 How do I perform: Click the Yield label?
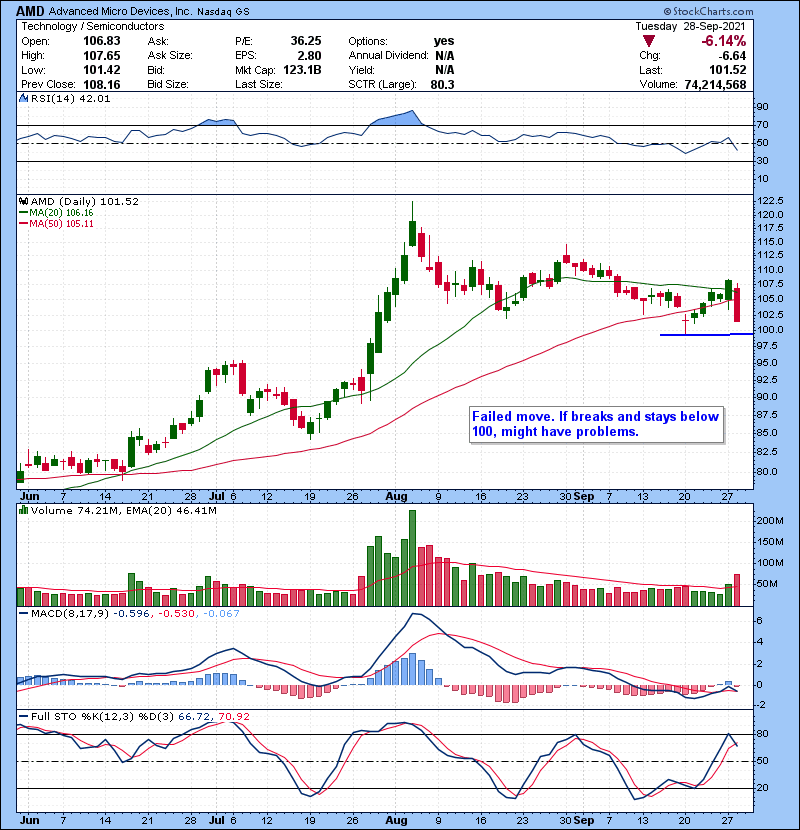tap(362, 70)
